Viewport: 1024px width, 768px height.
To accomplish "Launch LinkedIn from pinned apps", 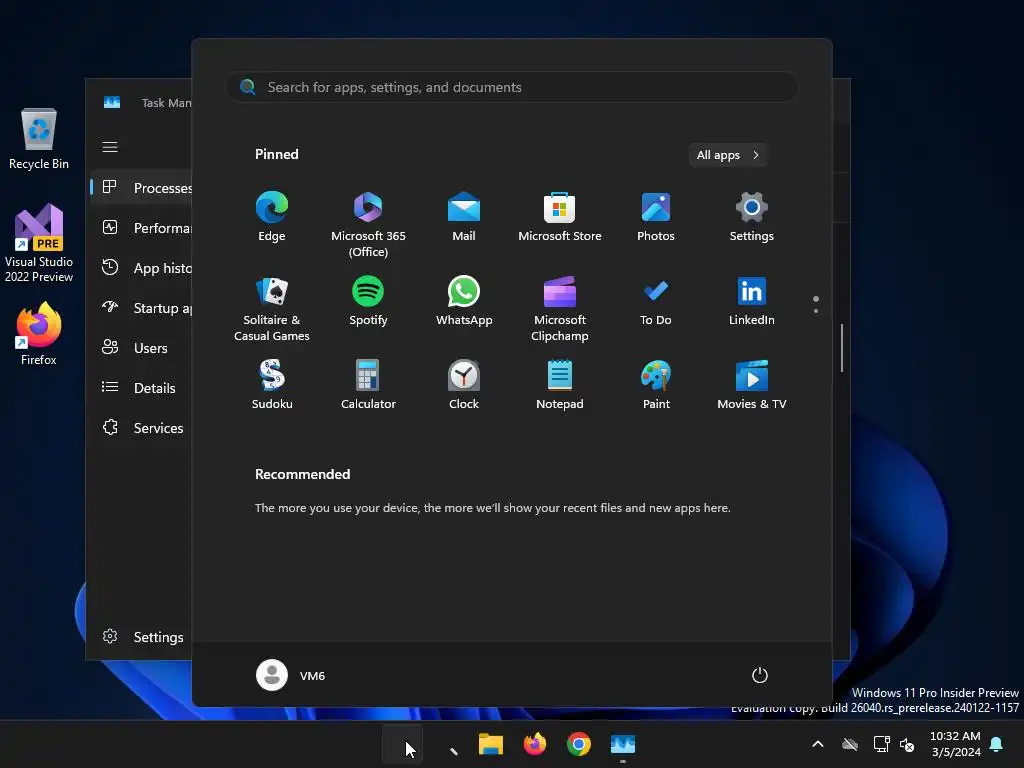I will [x=751, y=301].
